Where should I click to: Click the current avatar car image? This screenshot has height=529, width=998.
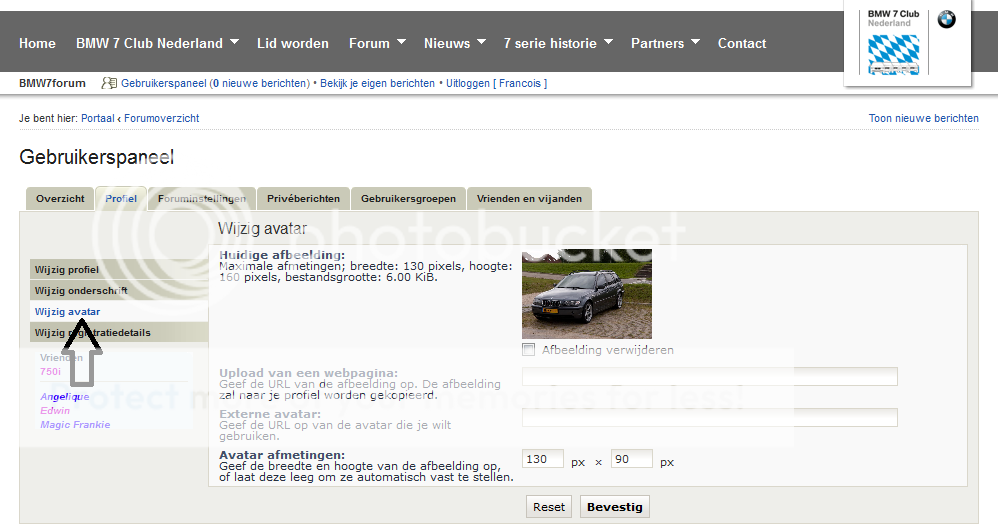587,293
